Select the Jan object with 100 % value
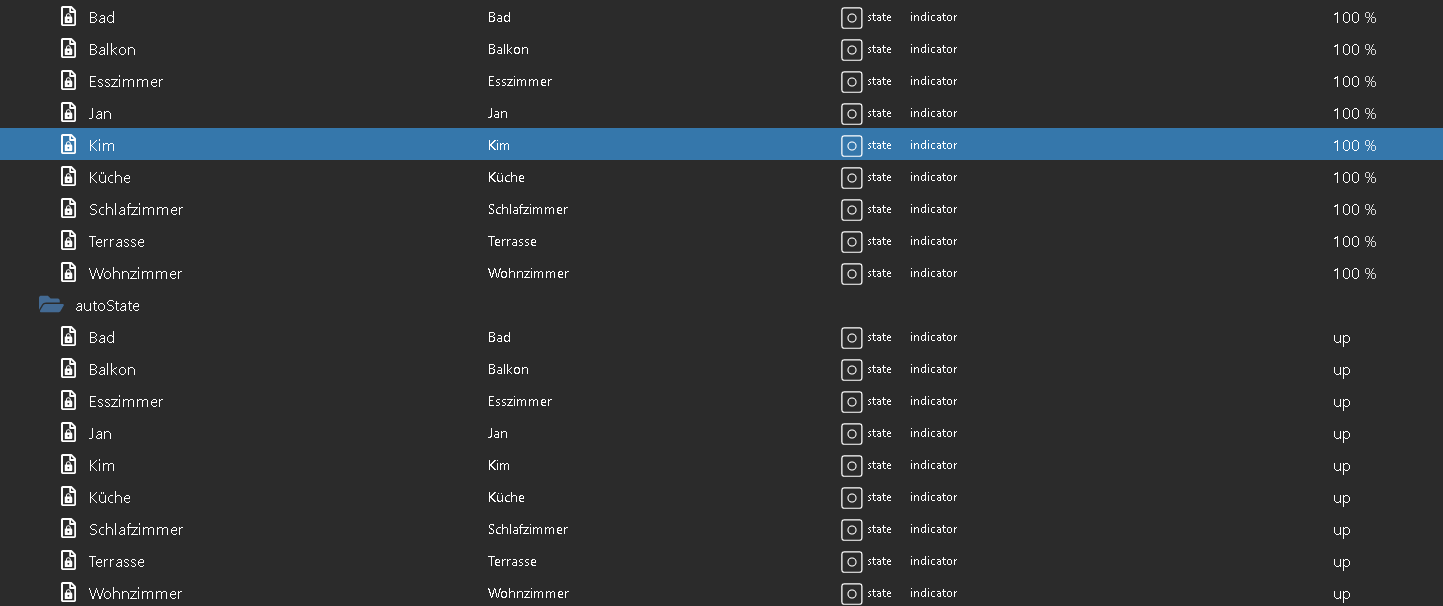 point(100,113)
